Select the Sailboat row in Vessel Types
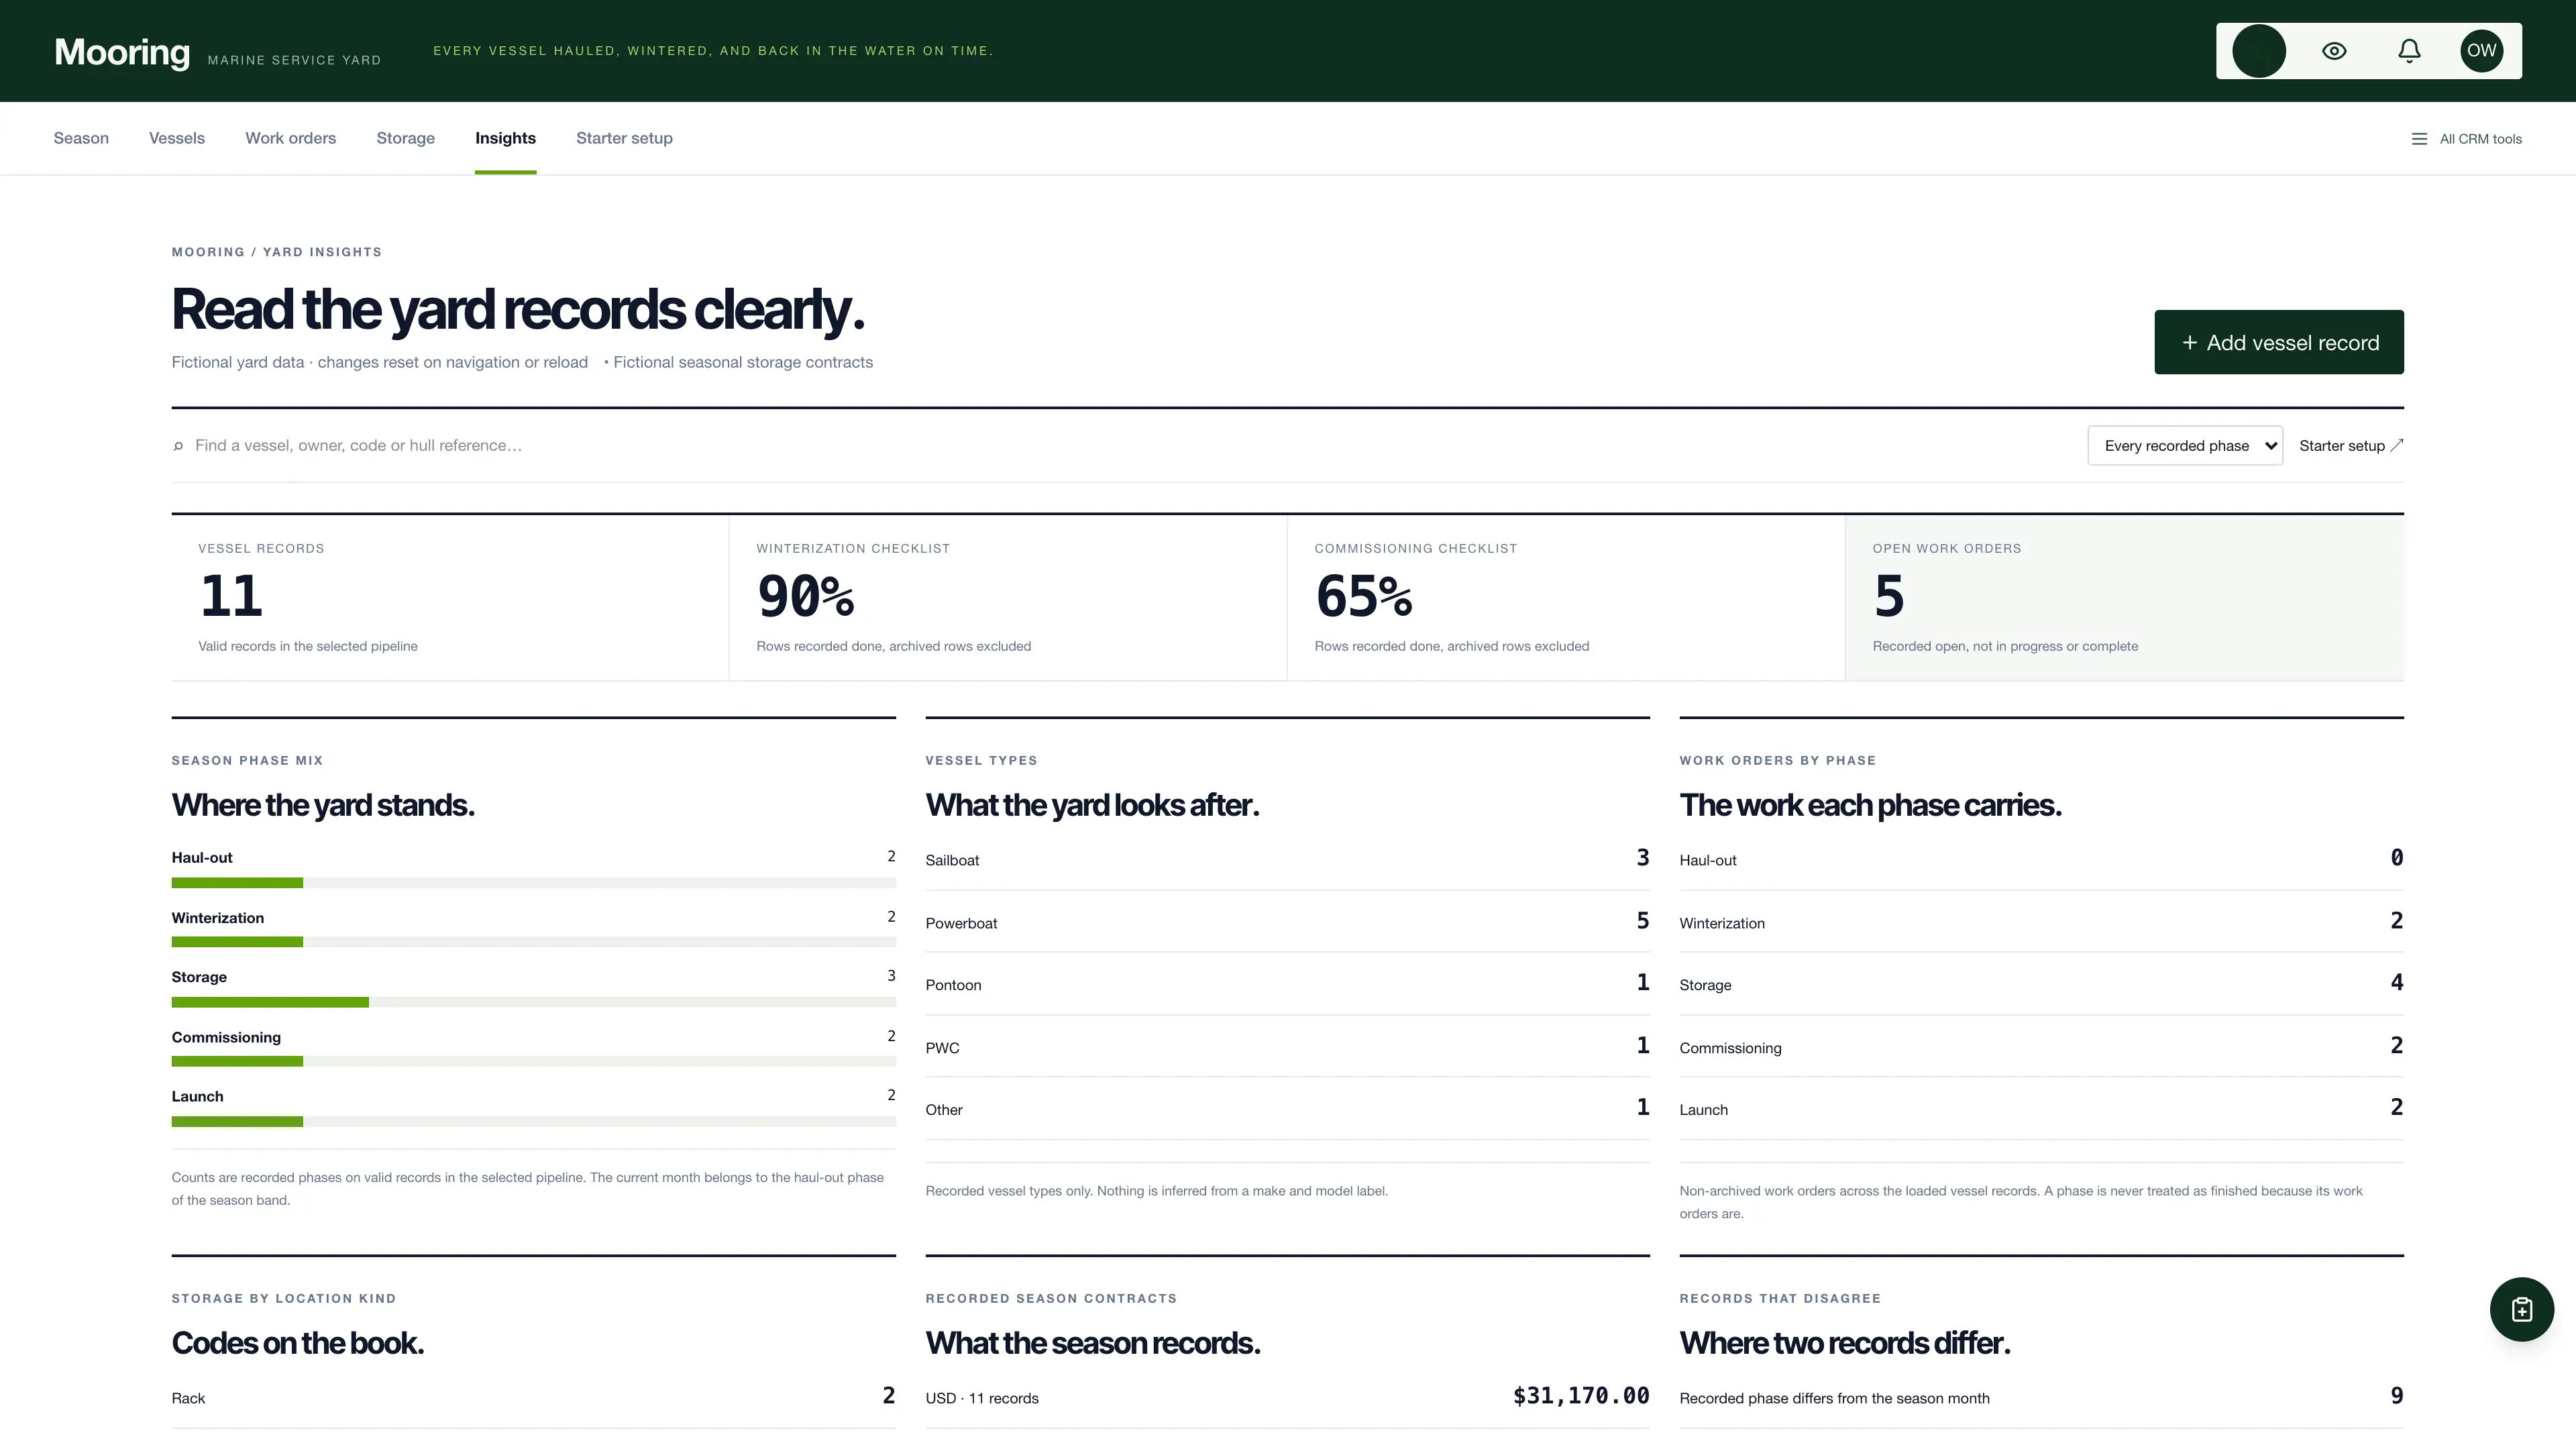Image resolution: width=2576 pixels, height=1449 pixels. 1287,859
